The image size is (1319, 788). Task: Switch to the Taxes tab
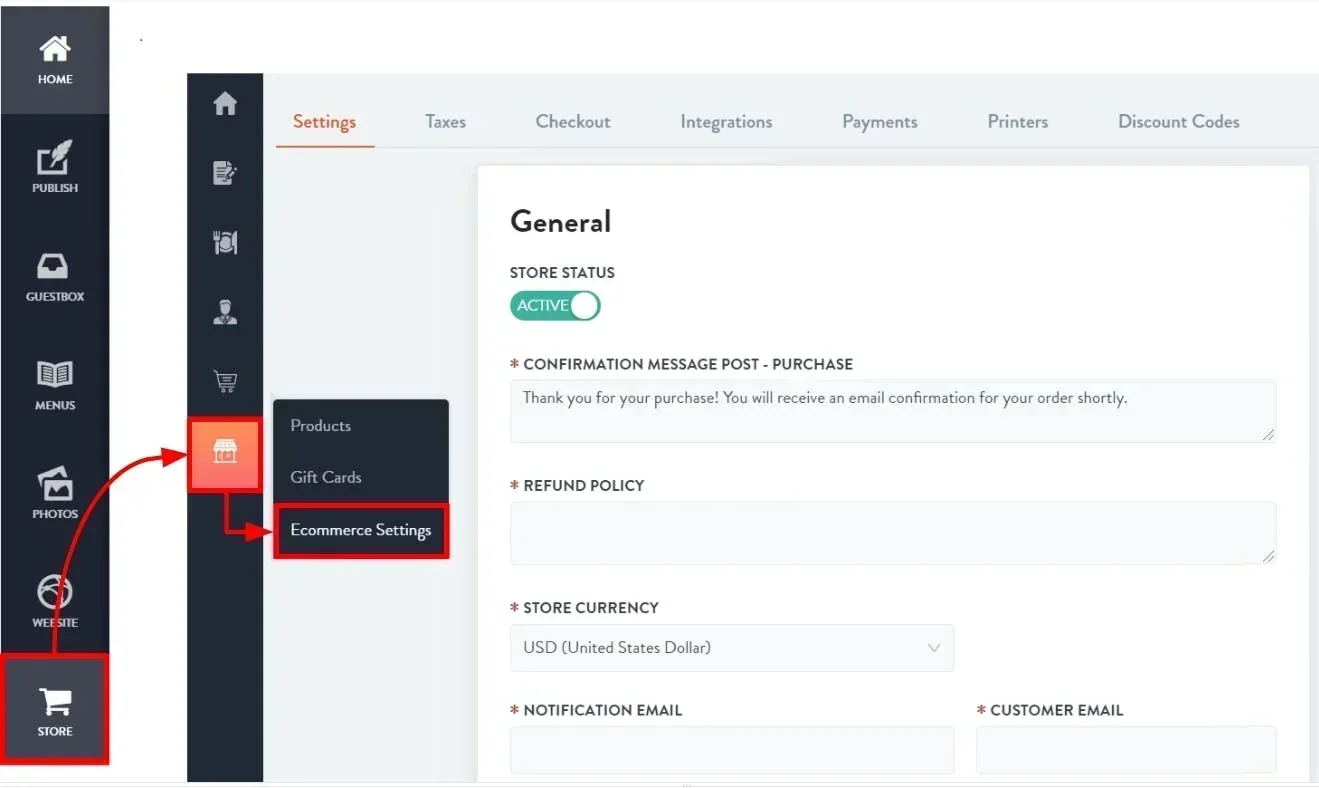445,122
